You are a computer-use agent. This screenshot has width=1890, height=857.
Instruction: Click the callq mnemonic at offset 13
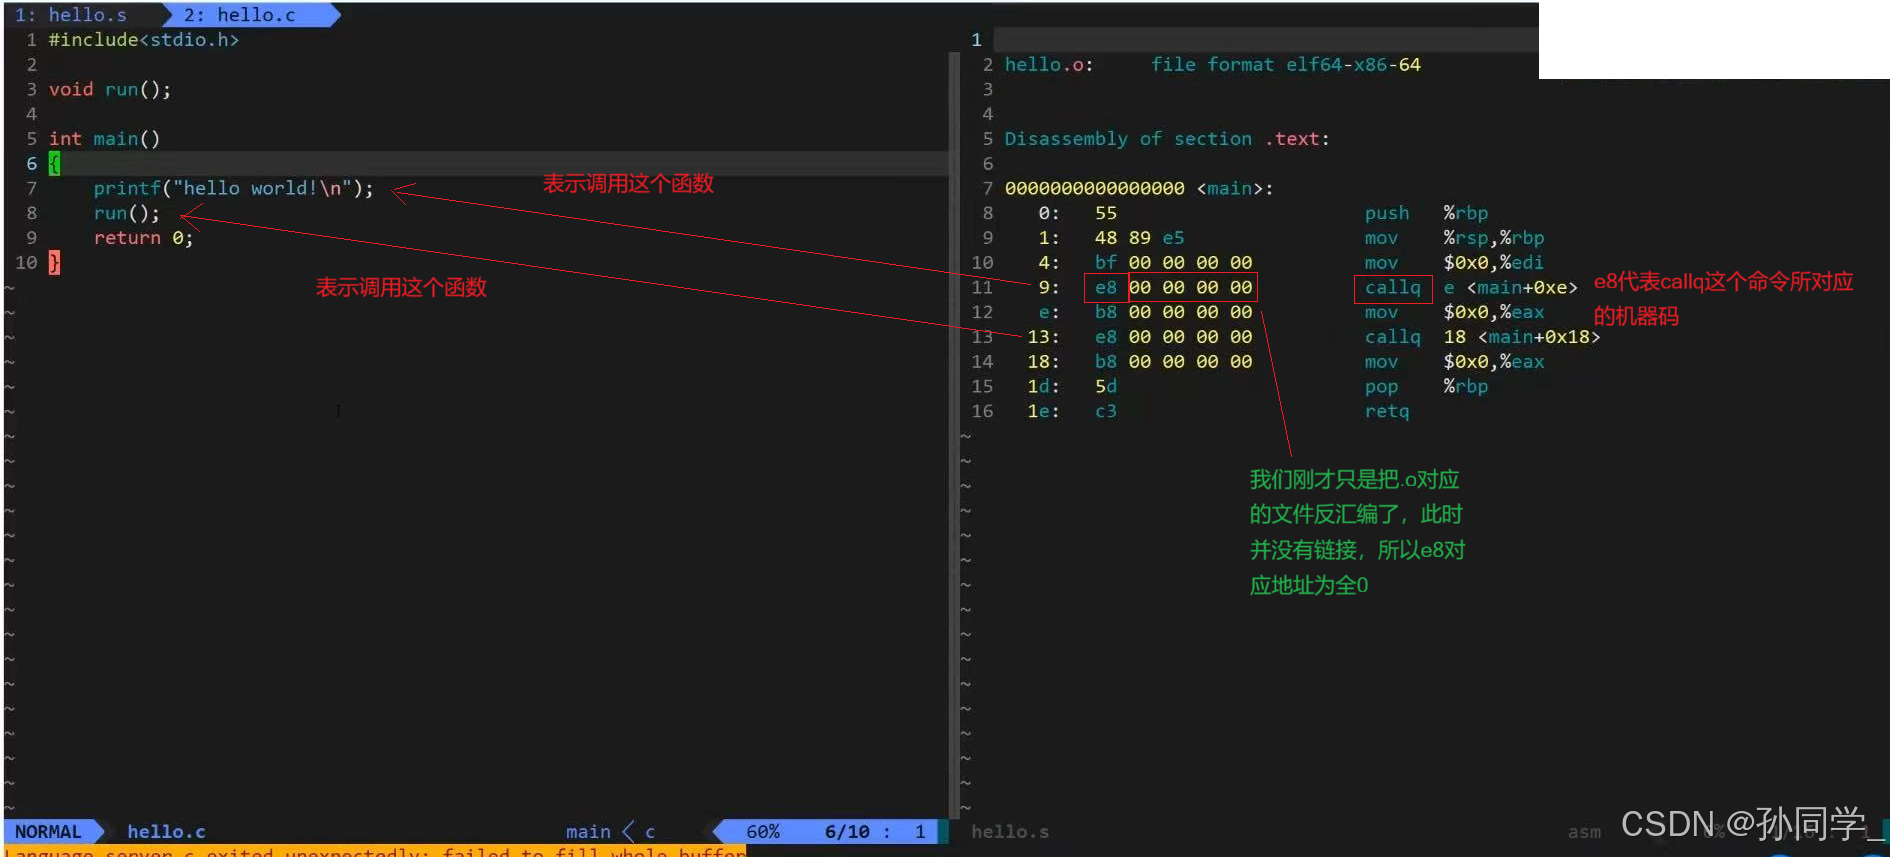(1392, 337)
